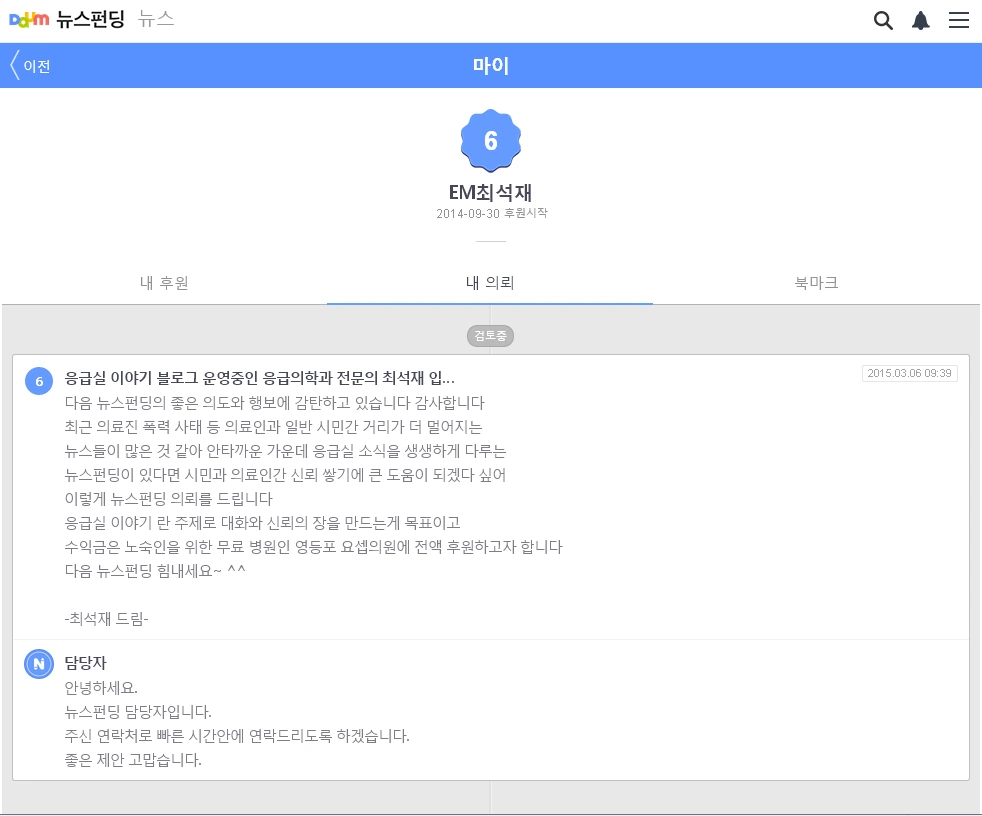
Task: Switch to the 북마크 tab
Action: click(x=817, y=283)
